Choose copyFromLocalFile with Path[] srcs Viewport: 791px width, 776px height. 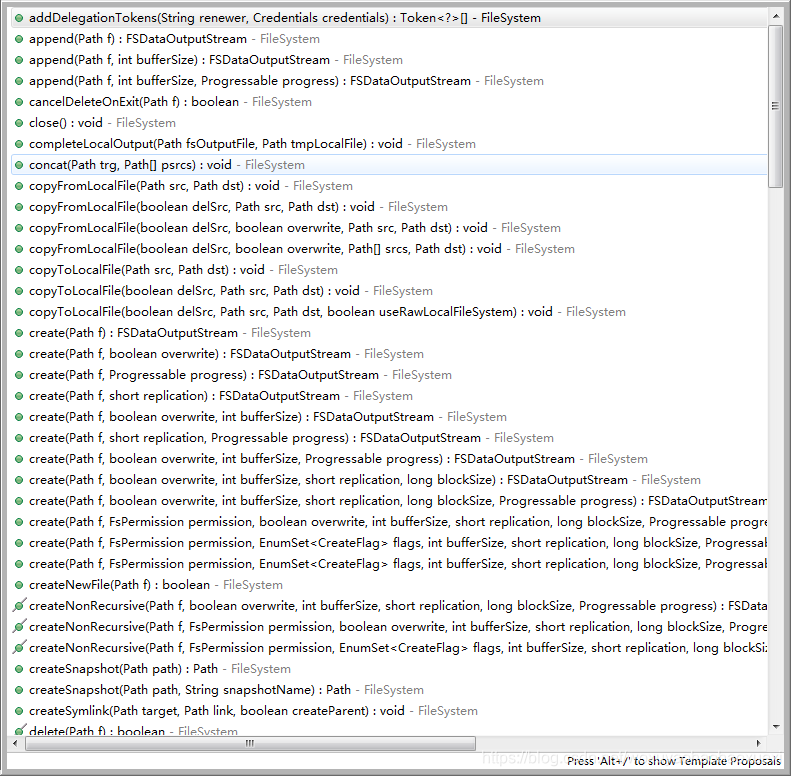388,249
